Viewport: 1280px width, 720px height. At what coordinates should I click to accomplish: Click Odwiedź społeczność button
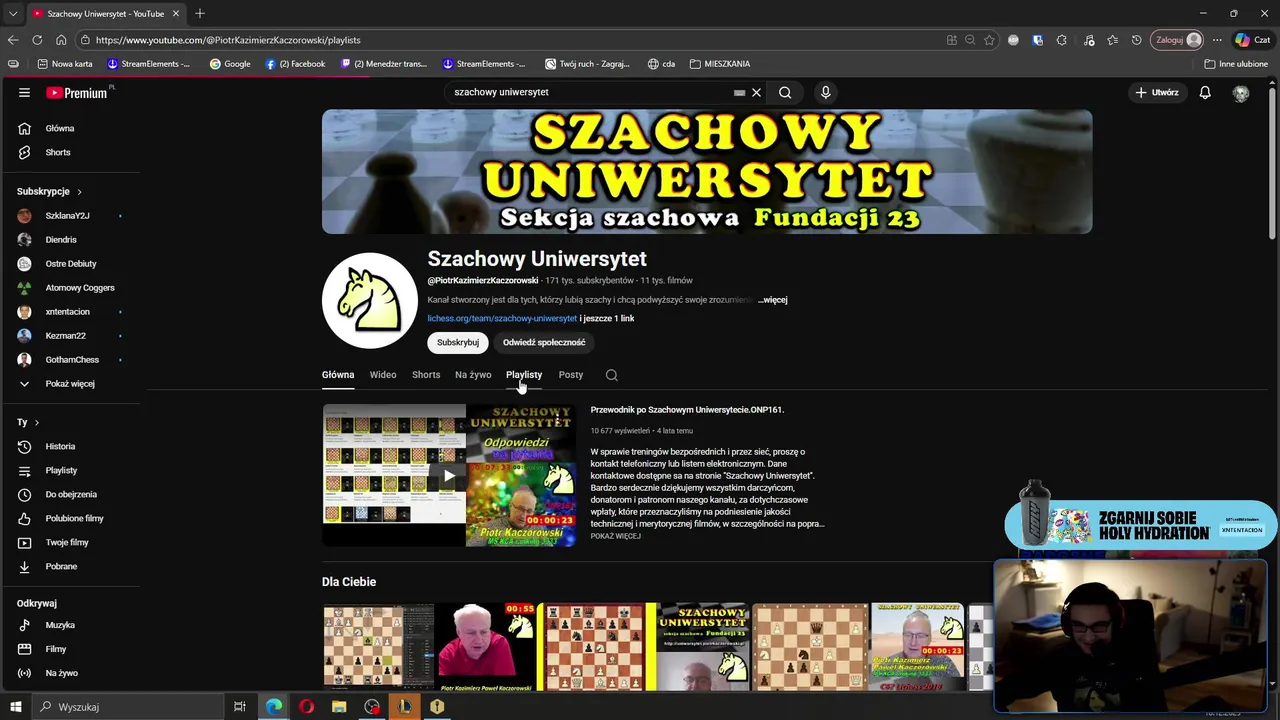pyautogui.click(x=544, y=342)
